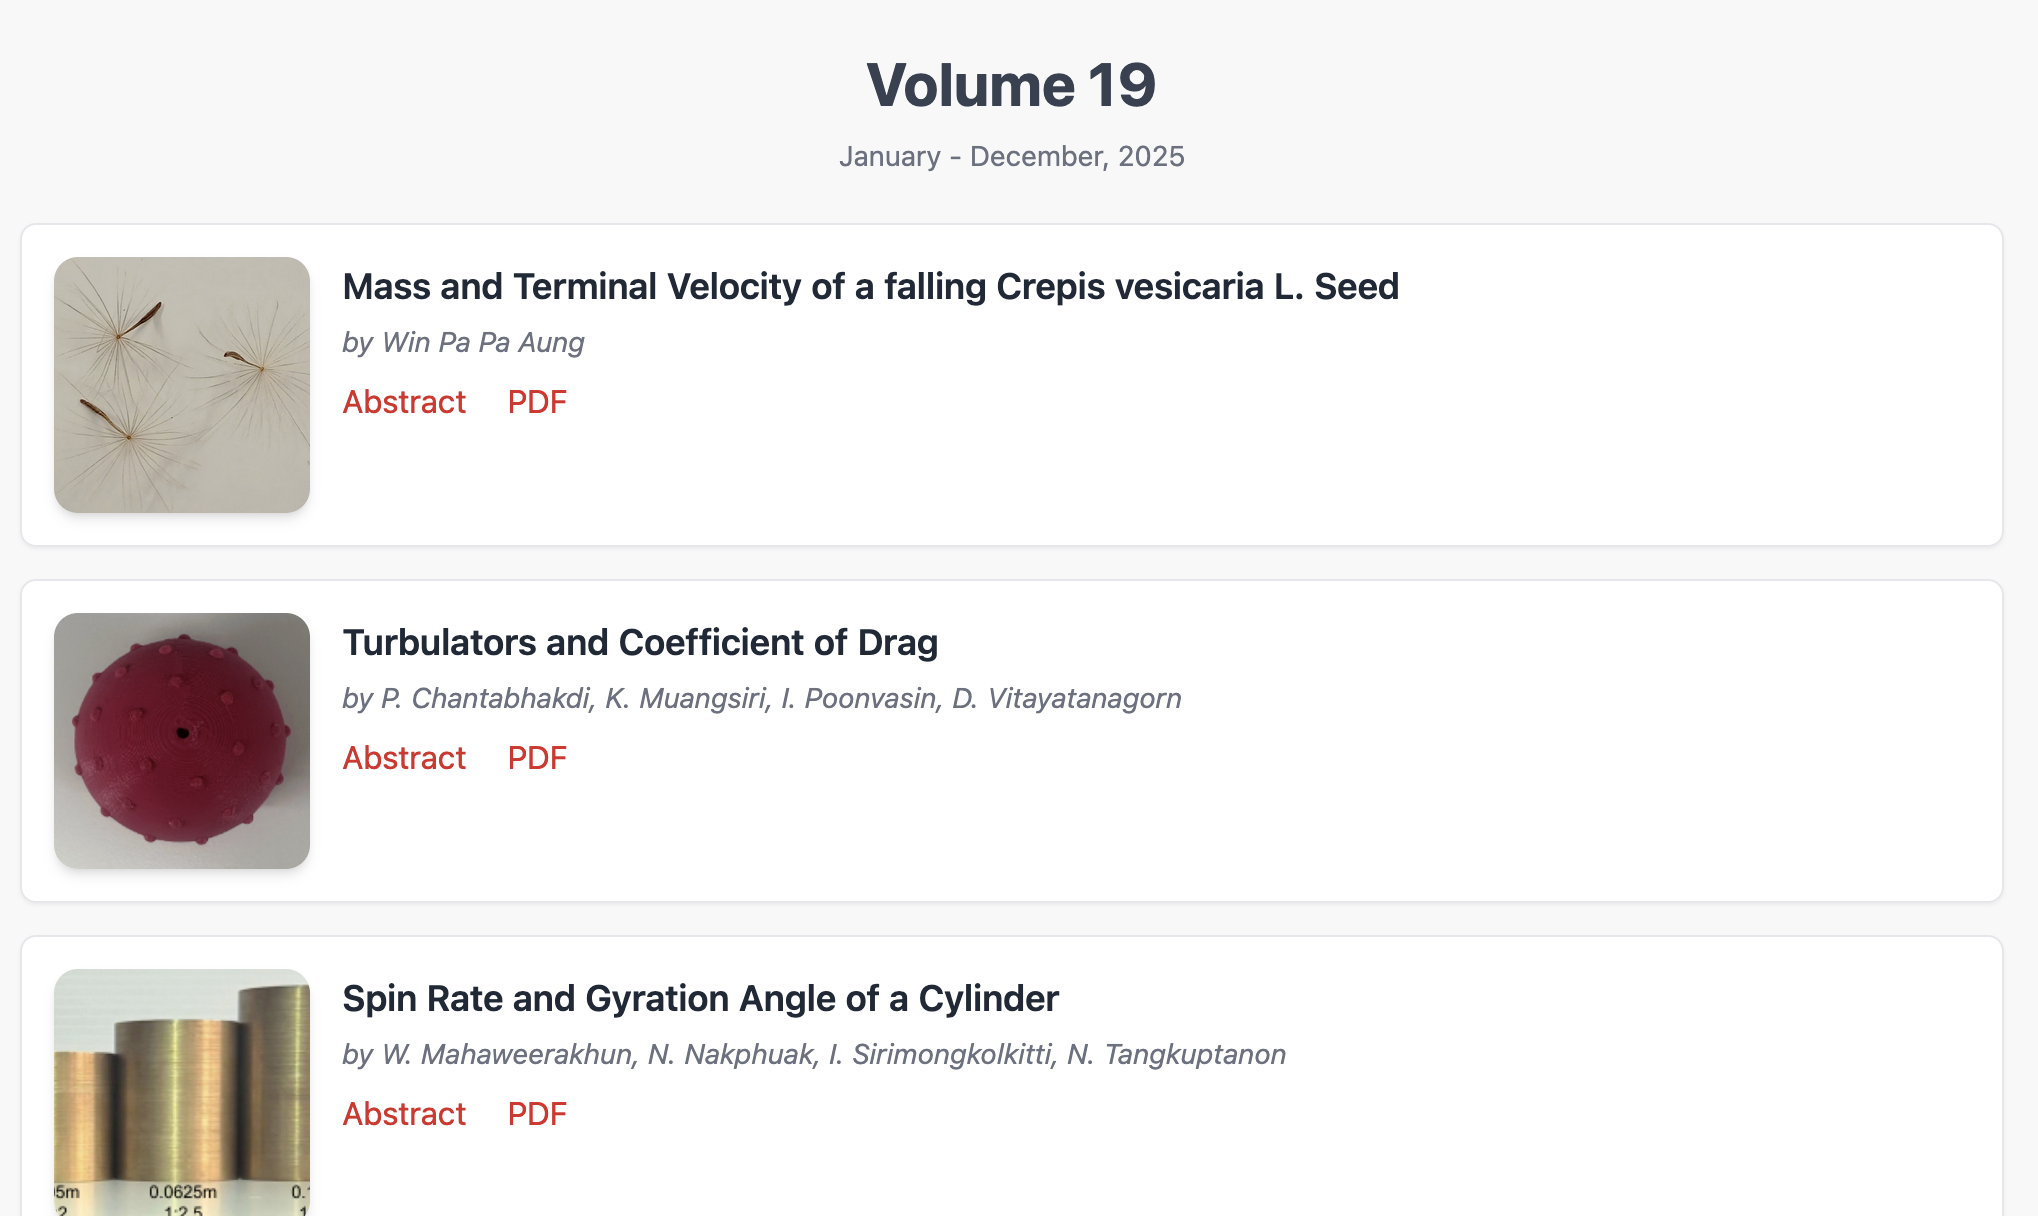This screenshot has width=2038, height=1216.
Task: Select the Turbulators and Coefficient of Drag title
Action: pyautogui.click(x=640, y=643)
